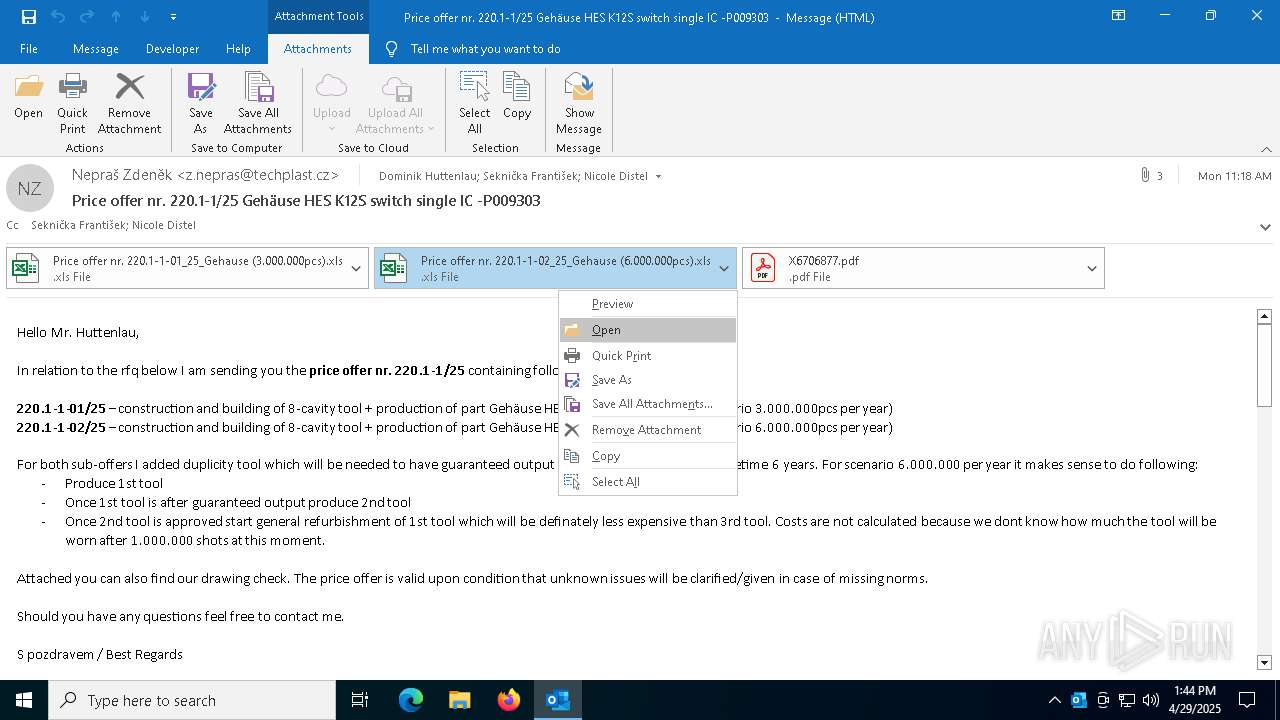1280x720 pixels.
Task: Click Remove Attachment ribbon button
Action: [x=129, y=104]
